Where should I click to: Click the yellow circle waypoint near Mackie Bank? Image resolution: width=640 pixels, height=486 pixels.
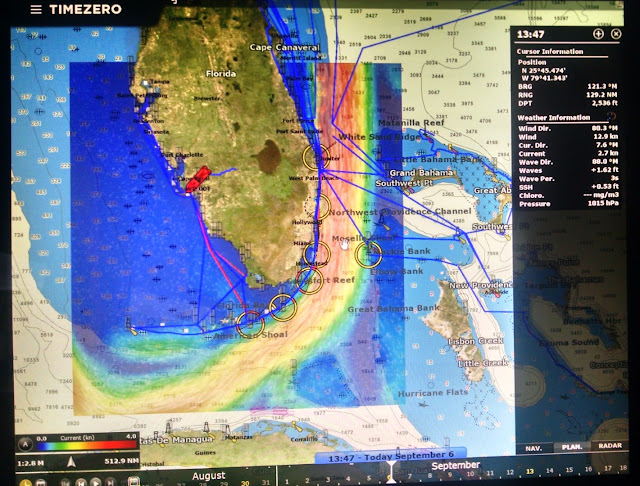(369, 254)
